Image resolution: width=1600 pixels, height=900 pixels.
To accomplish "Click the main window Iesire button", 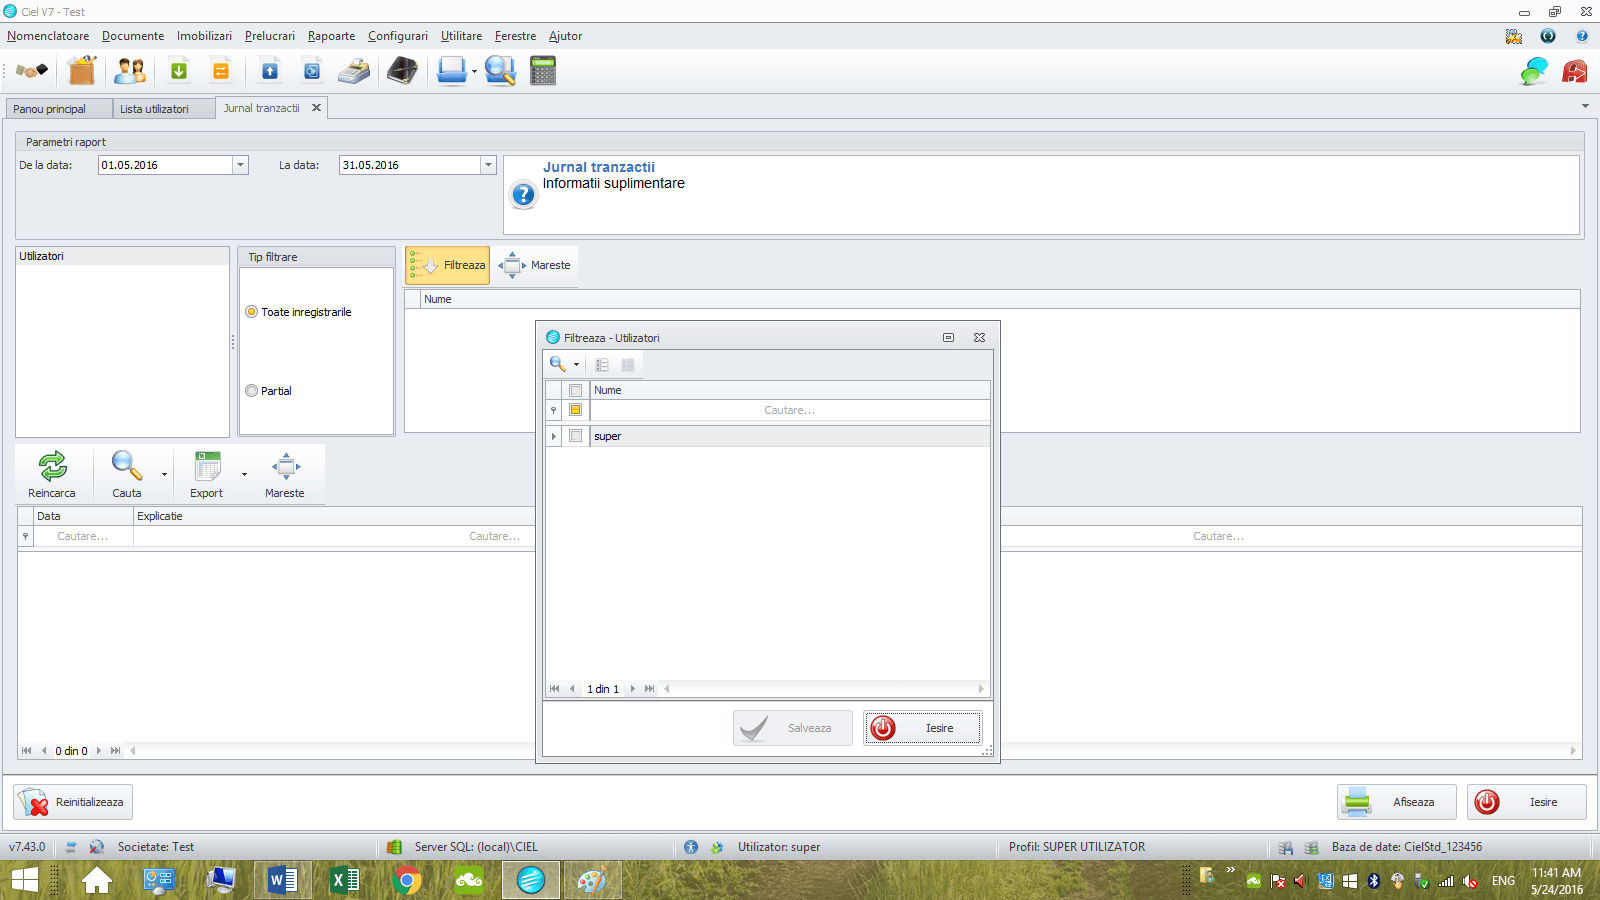I will [x=1527, y=802].
